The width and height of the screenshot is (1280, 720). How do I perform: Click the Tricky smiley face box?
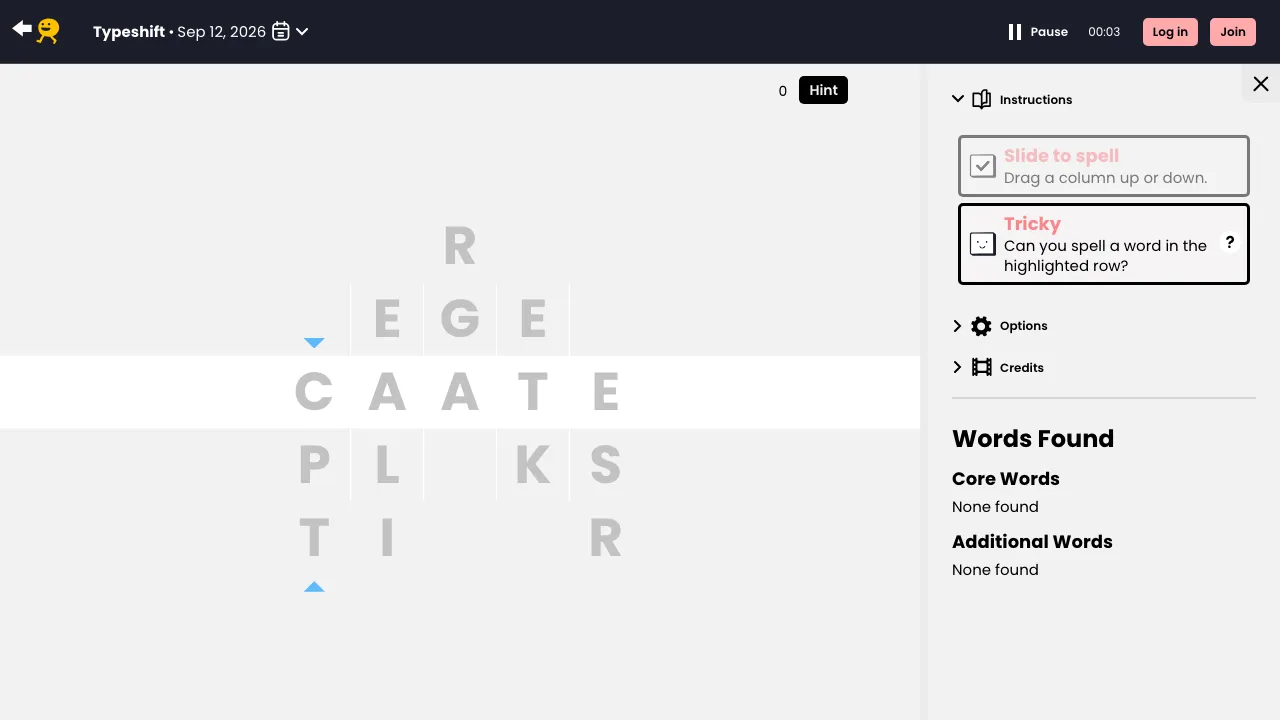click(983, 244)
